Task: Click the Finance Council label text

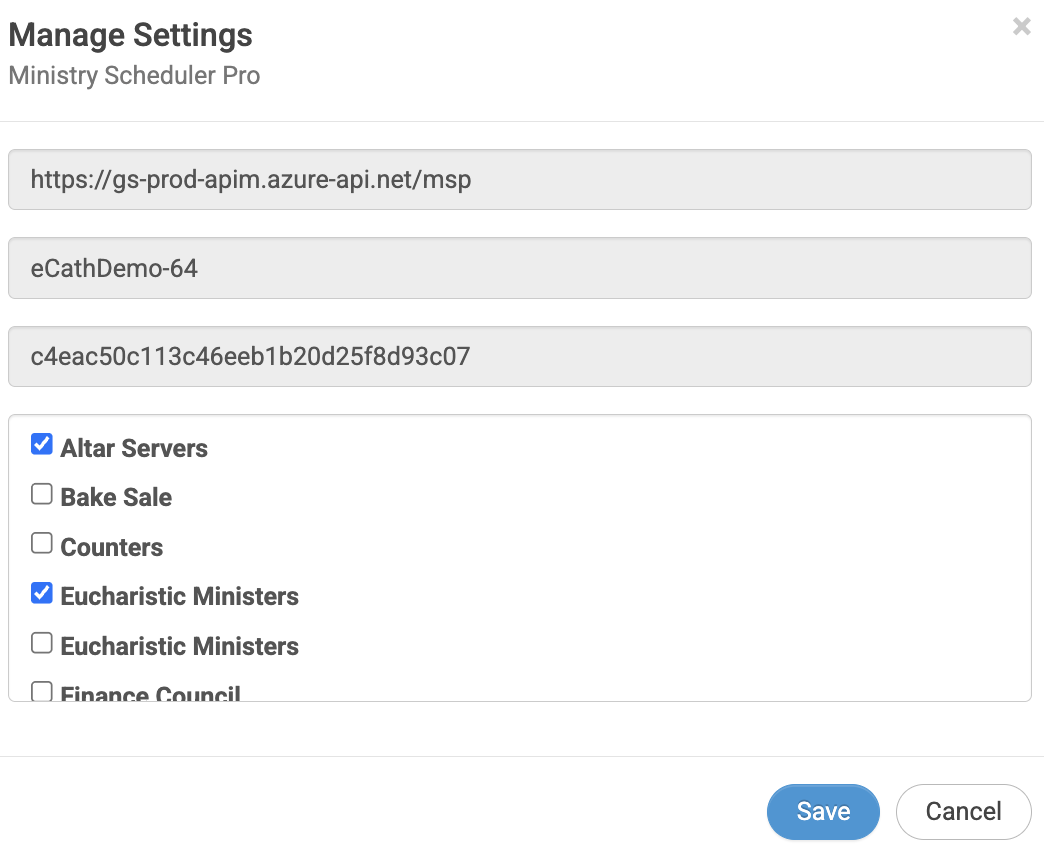Action: coord(150,693)
